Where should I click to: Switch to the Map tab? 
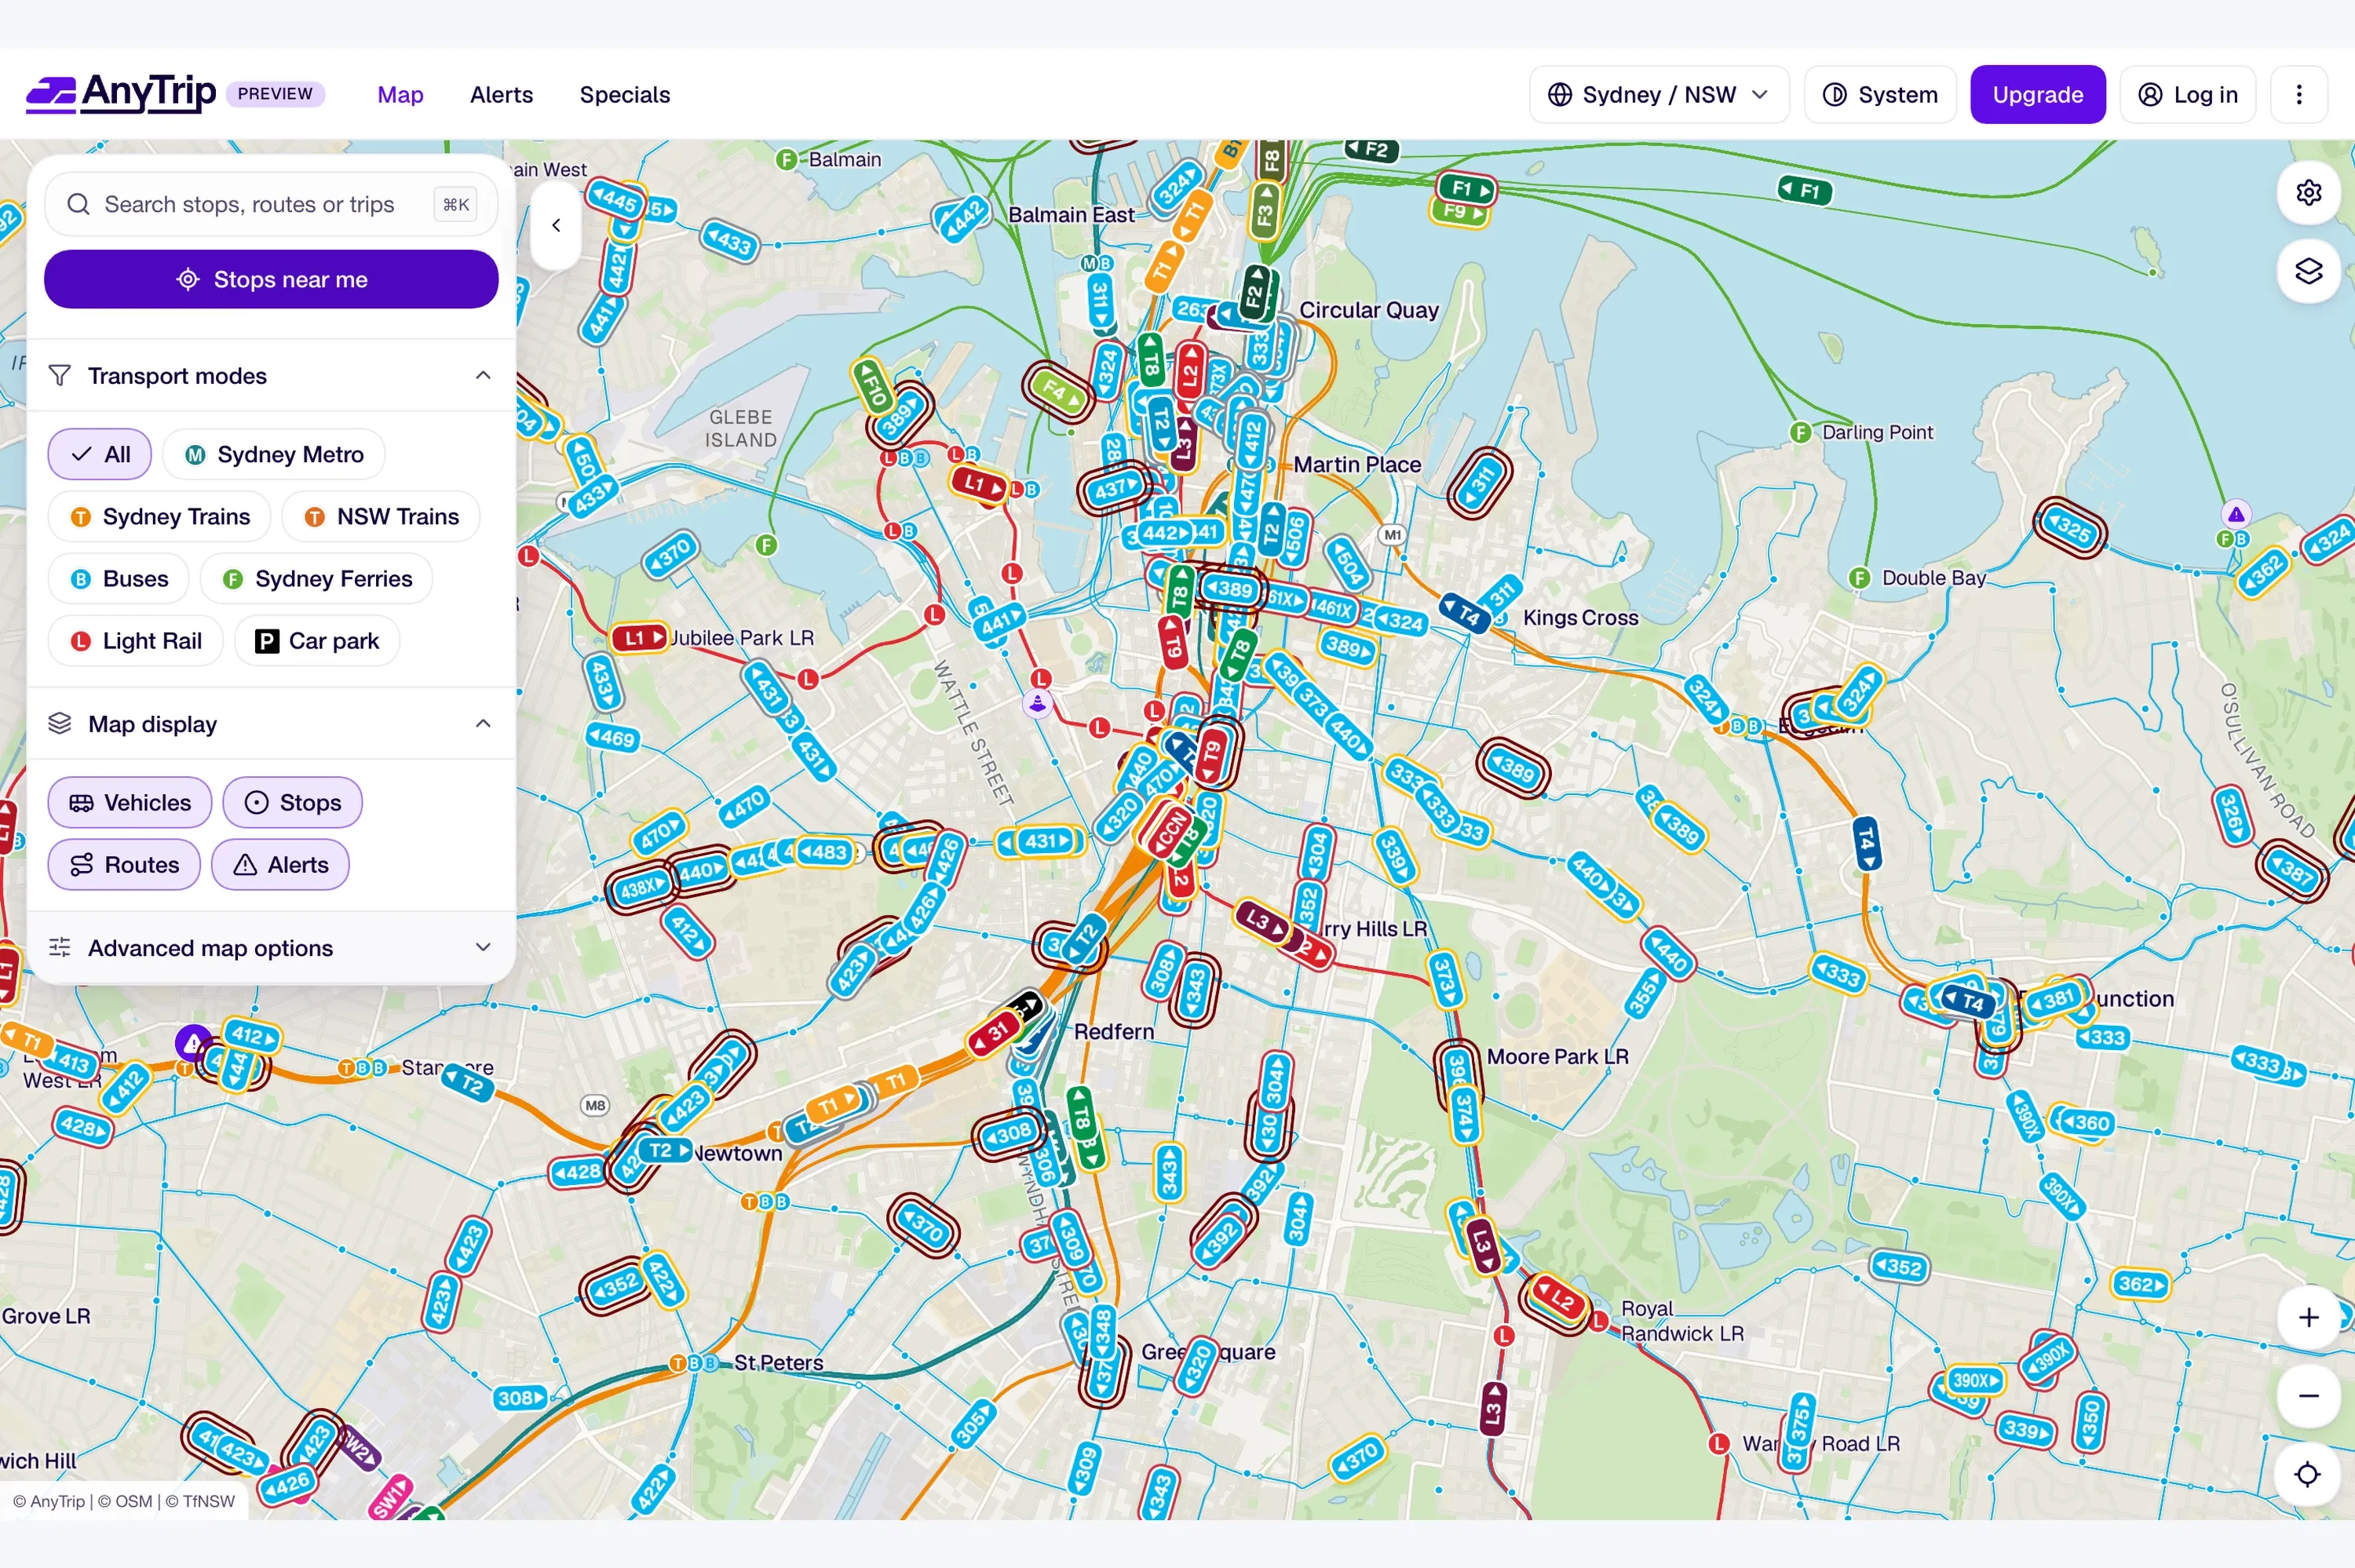coord(401,95)
